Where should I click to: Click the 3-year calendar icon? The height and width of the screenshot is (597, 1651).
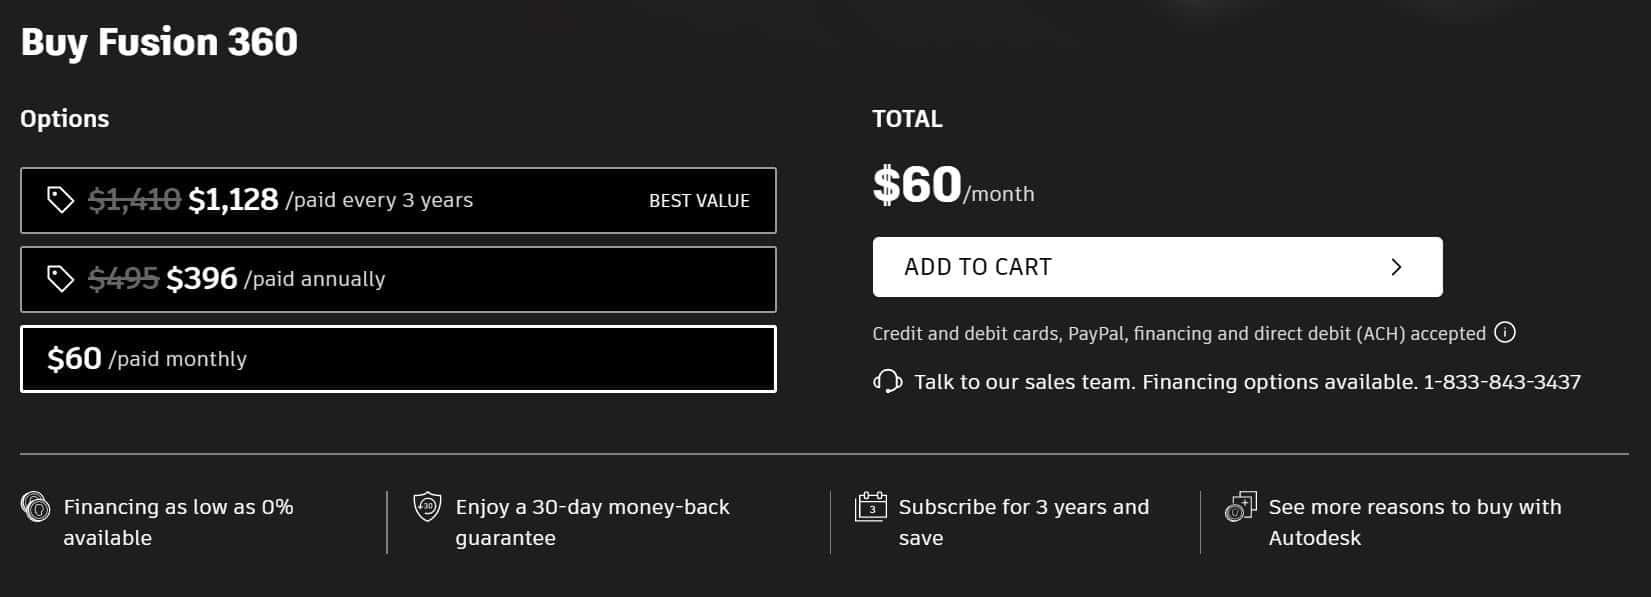(871, 507)
